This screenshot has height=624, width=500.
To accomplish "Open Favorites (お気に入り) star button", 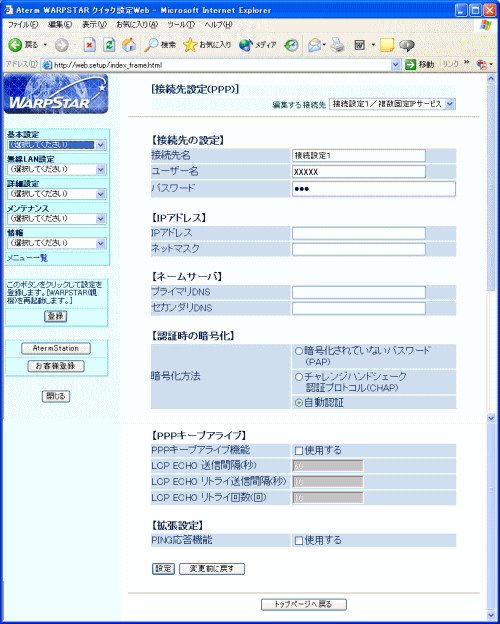I will 207,45.
